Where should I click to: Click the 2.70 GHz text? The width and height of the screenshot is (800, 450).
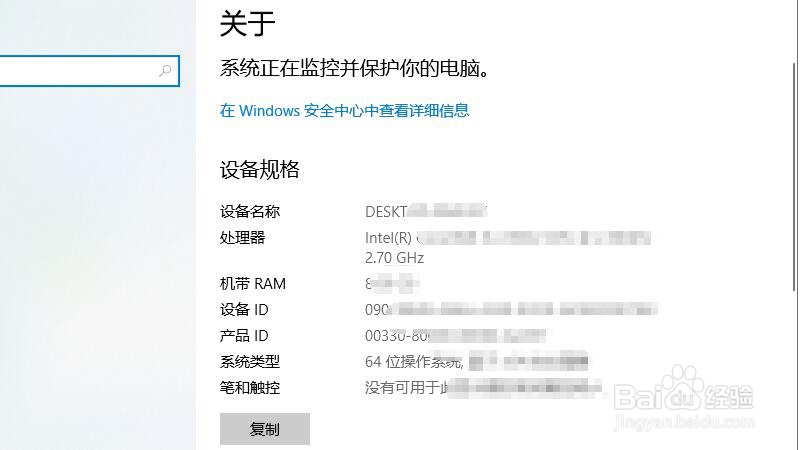click(x=394, y=258)
